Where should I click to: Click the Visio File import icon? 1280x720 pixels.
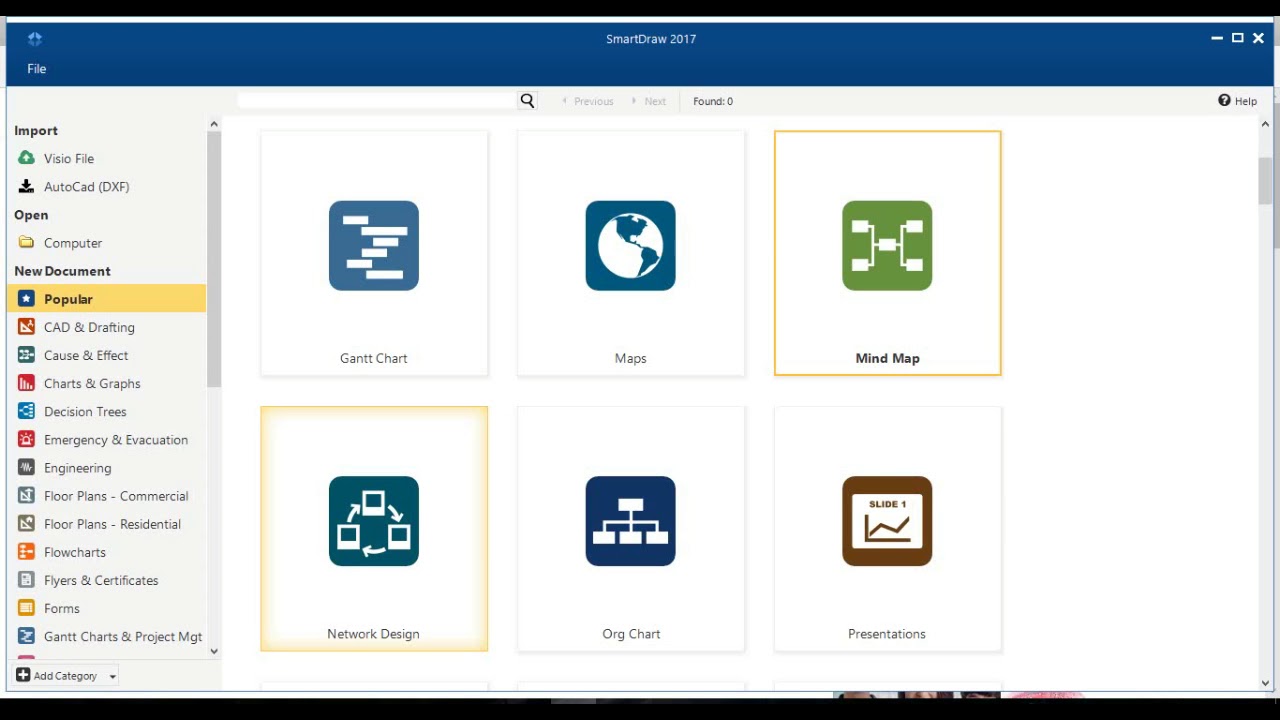coord(26,158)
